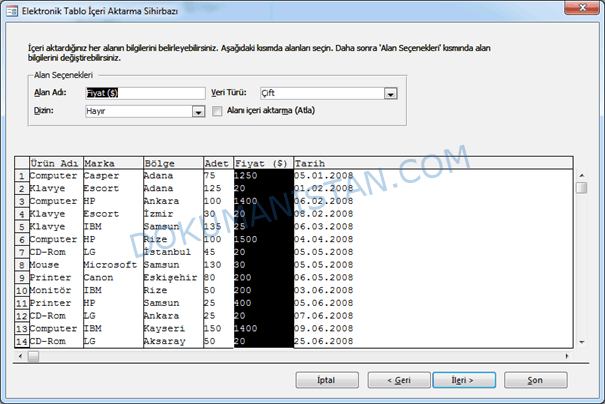Finish with the Son button
Viewport: 605px width, 404px height.
[536, 380]
